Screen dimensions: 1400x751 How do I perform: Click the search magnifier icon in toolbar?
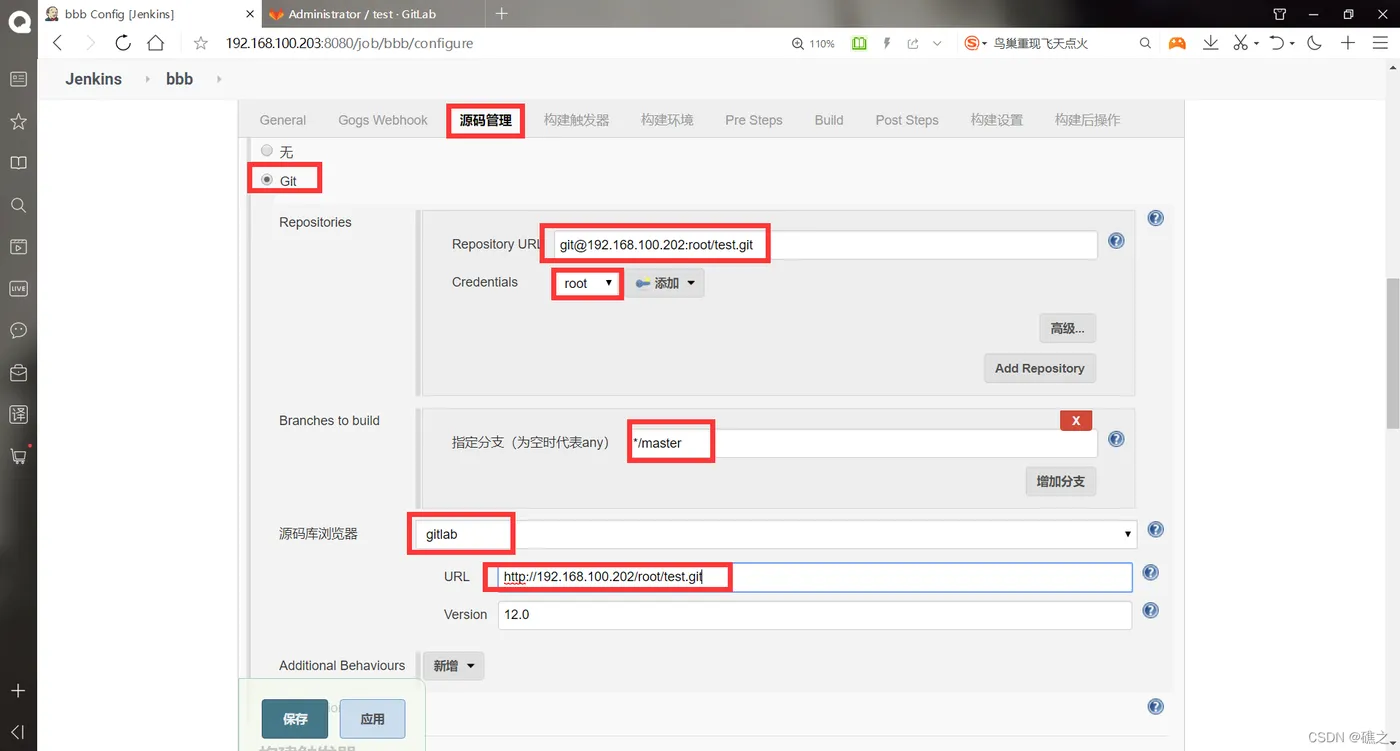[1145, 43]
